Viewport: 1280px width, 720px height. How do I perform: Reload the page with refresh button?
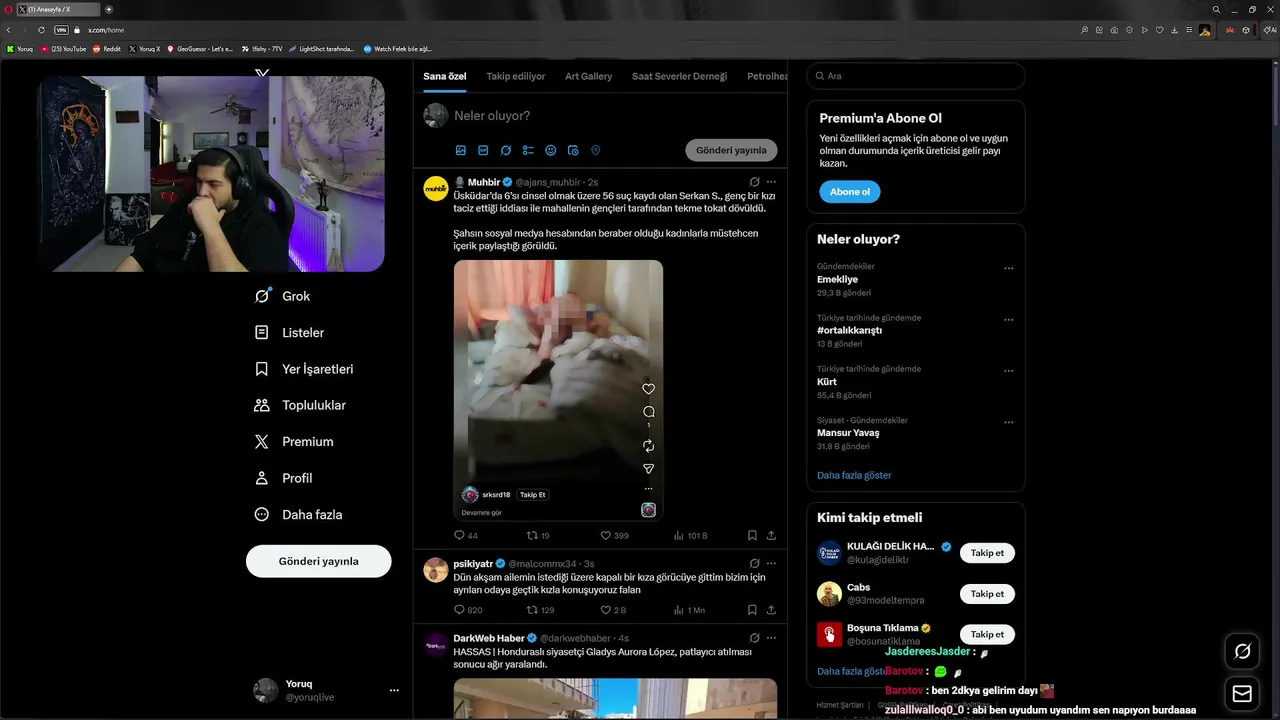[x=41, y=30]
